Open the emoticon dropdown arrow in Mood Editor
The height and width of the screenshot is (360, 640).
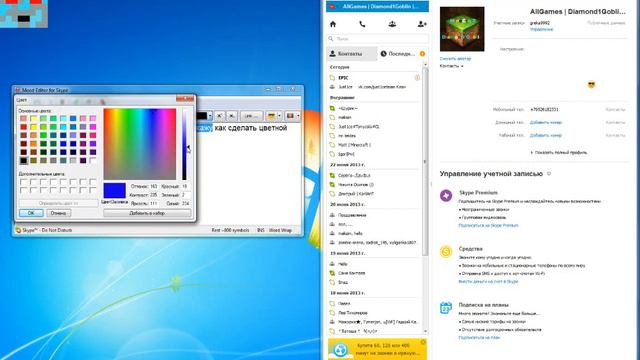pyautogui.click(x=279, y=116)
